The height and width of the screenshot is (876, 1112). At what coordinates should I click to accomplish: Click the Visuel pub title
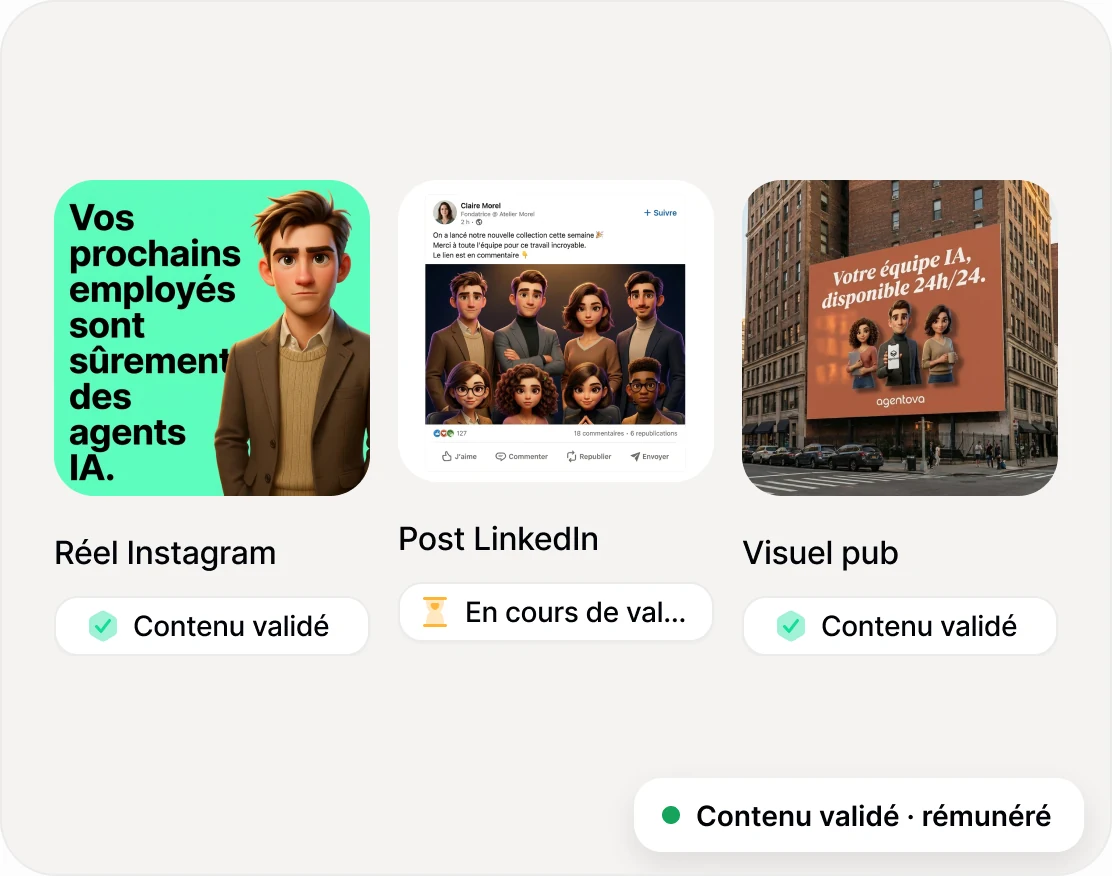[821, 553]
